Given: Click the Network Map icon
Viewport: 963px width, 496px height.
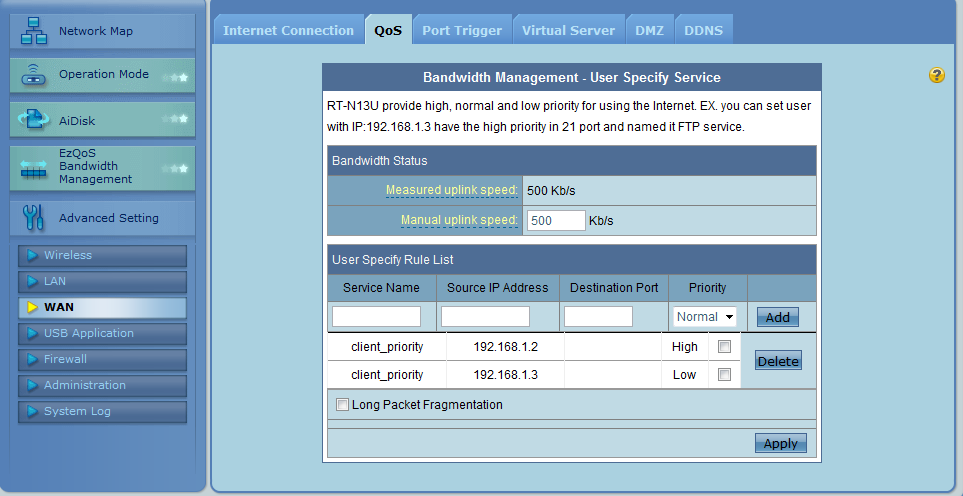Looking at the screenshot, I should pos(34,31).
